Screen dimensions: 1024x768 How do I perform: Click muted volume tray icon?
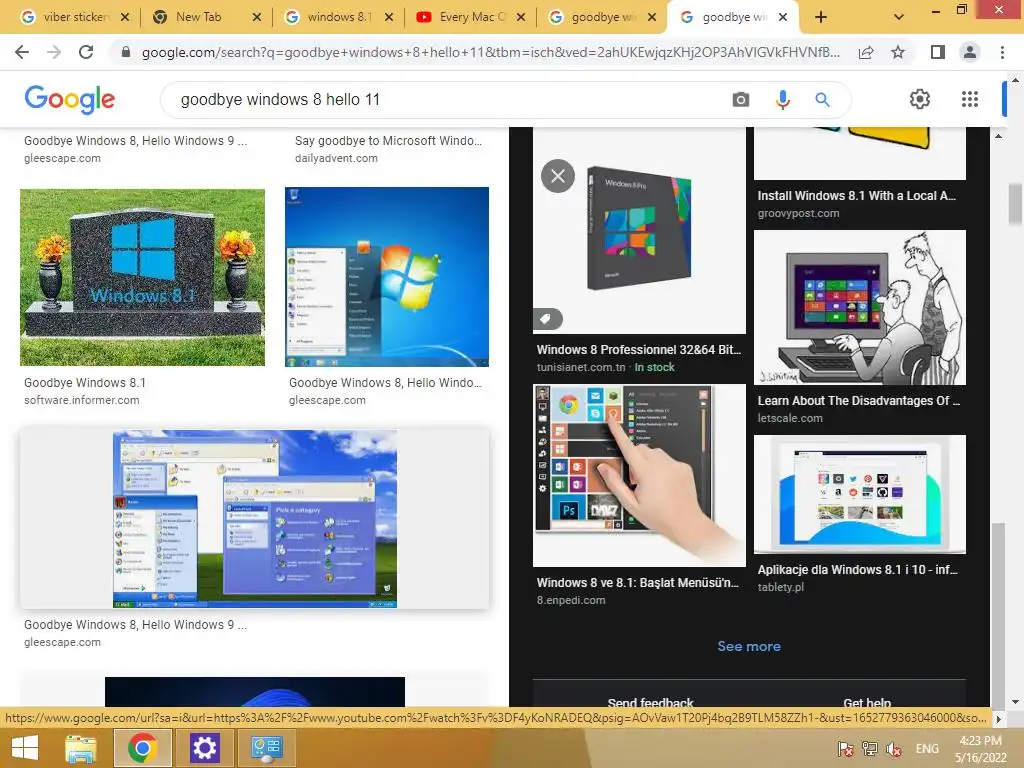[893, 748]
